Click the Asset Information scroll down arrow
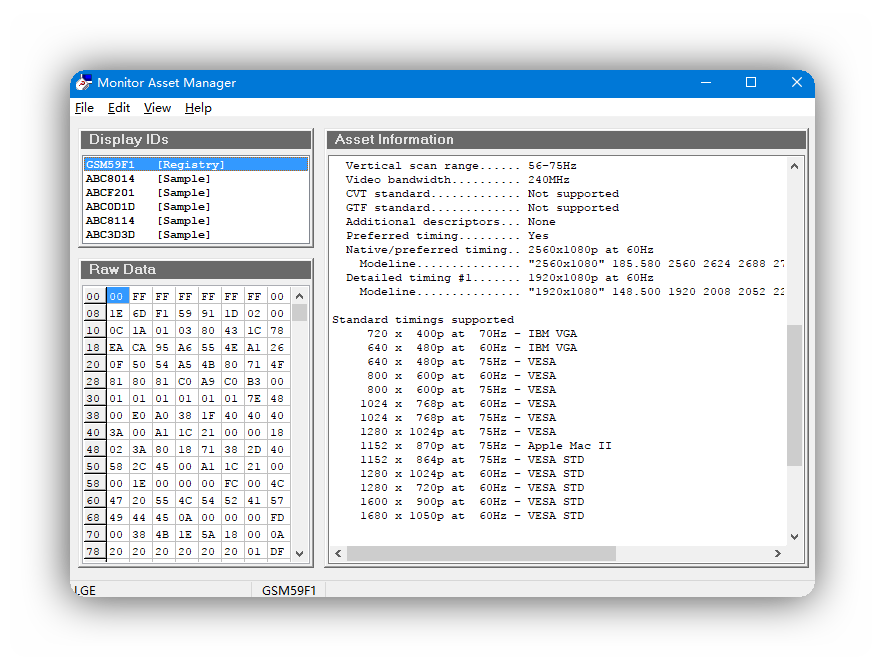 [x=794, y=537]
